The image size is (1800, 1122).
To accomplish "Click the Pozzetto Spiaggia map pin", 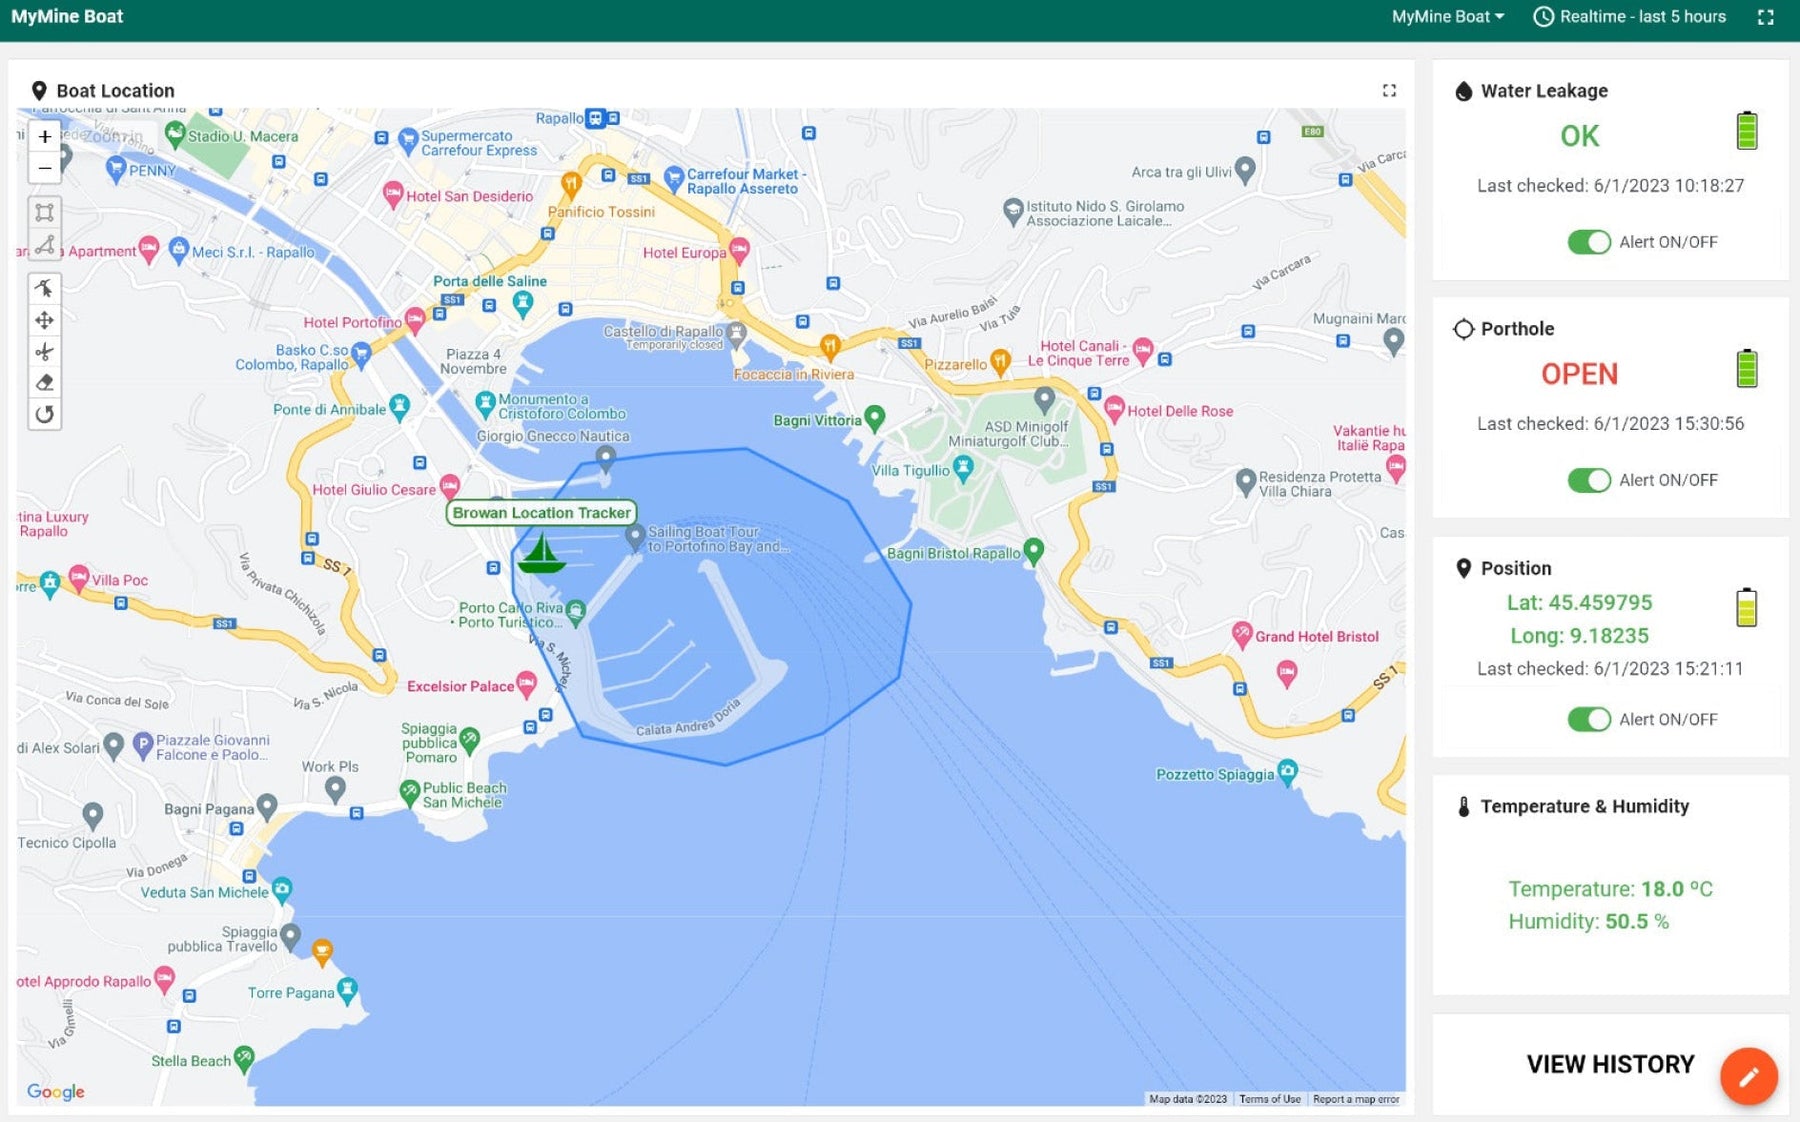I will 1287,772.
